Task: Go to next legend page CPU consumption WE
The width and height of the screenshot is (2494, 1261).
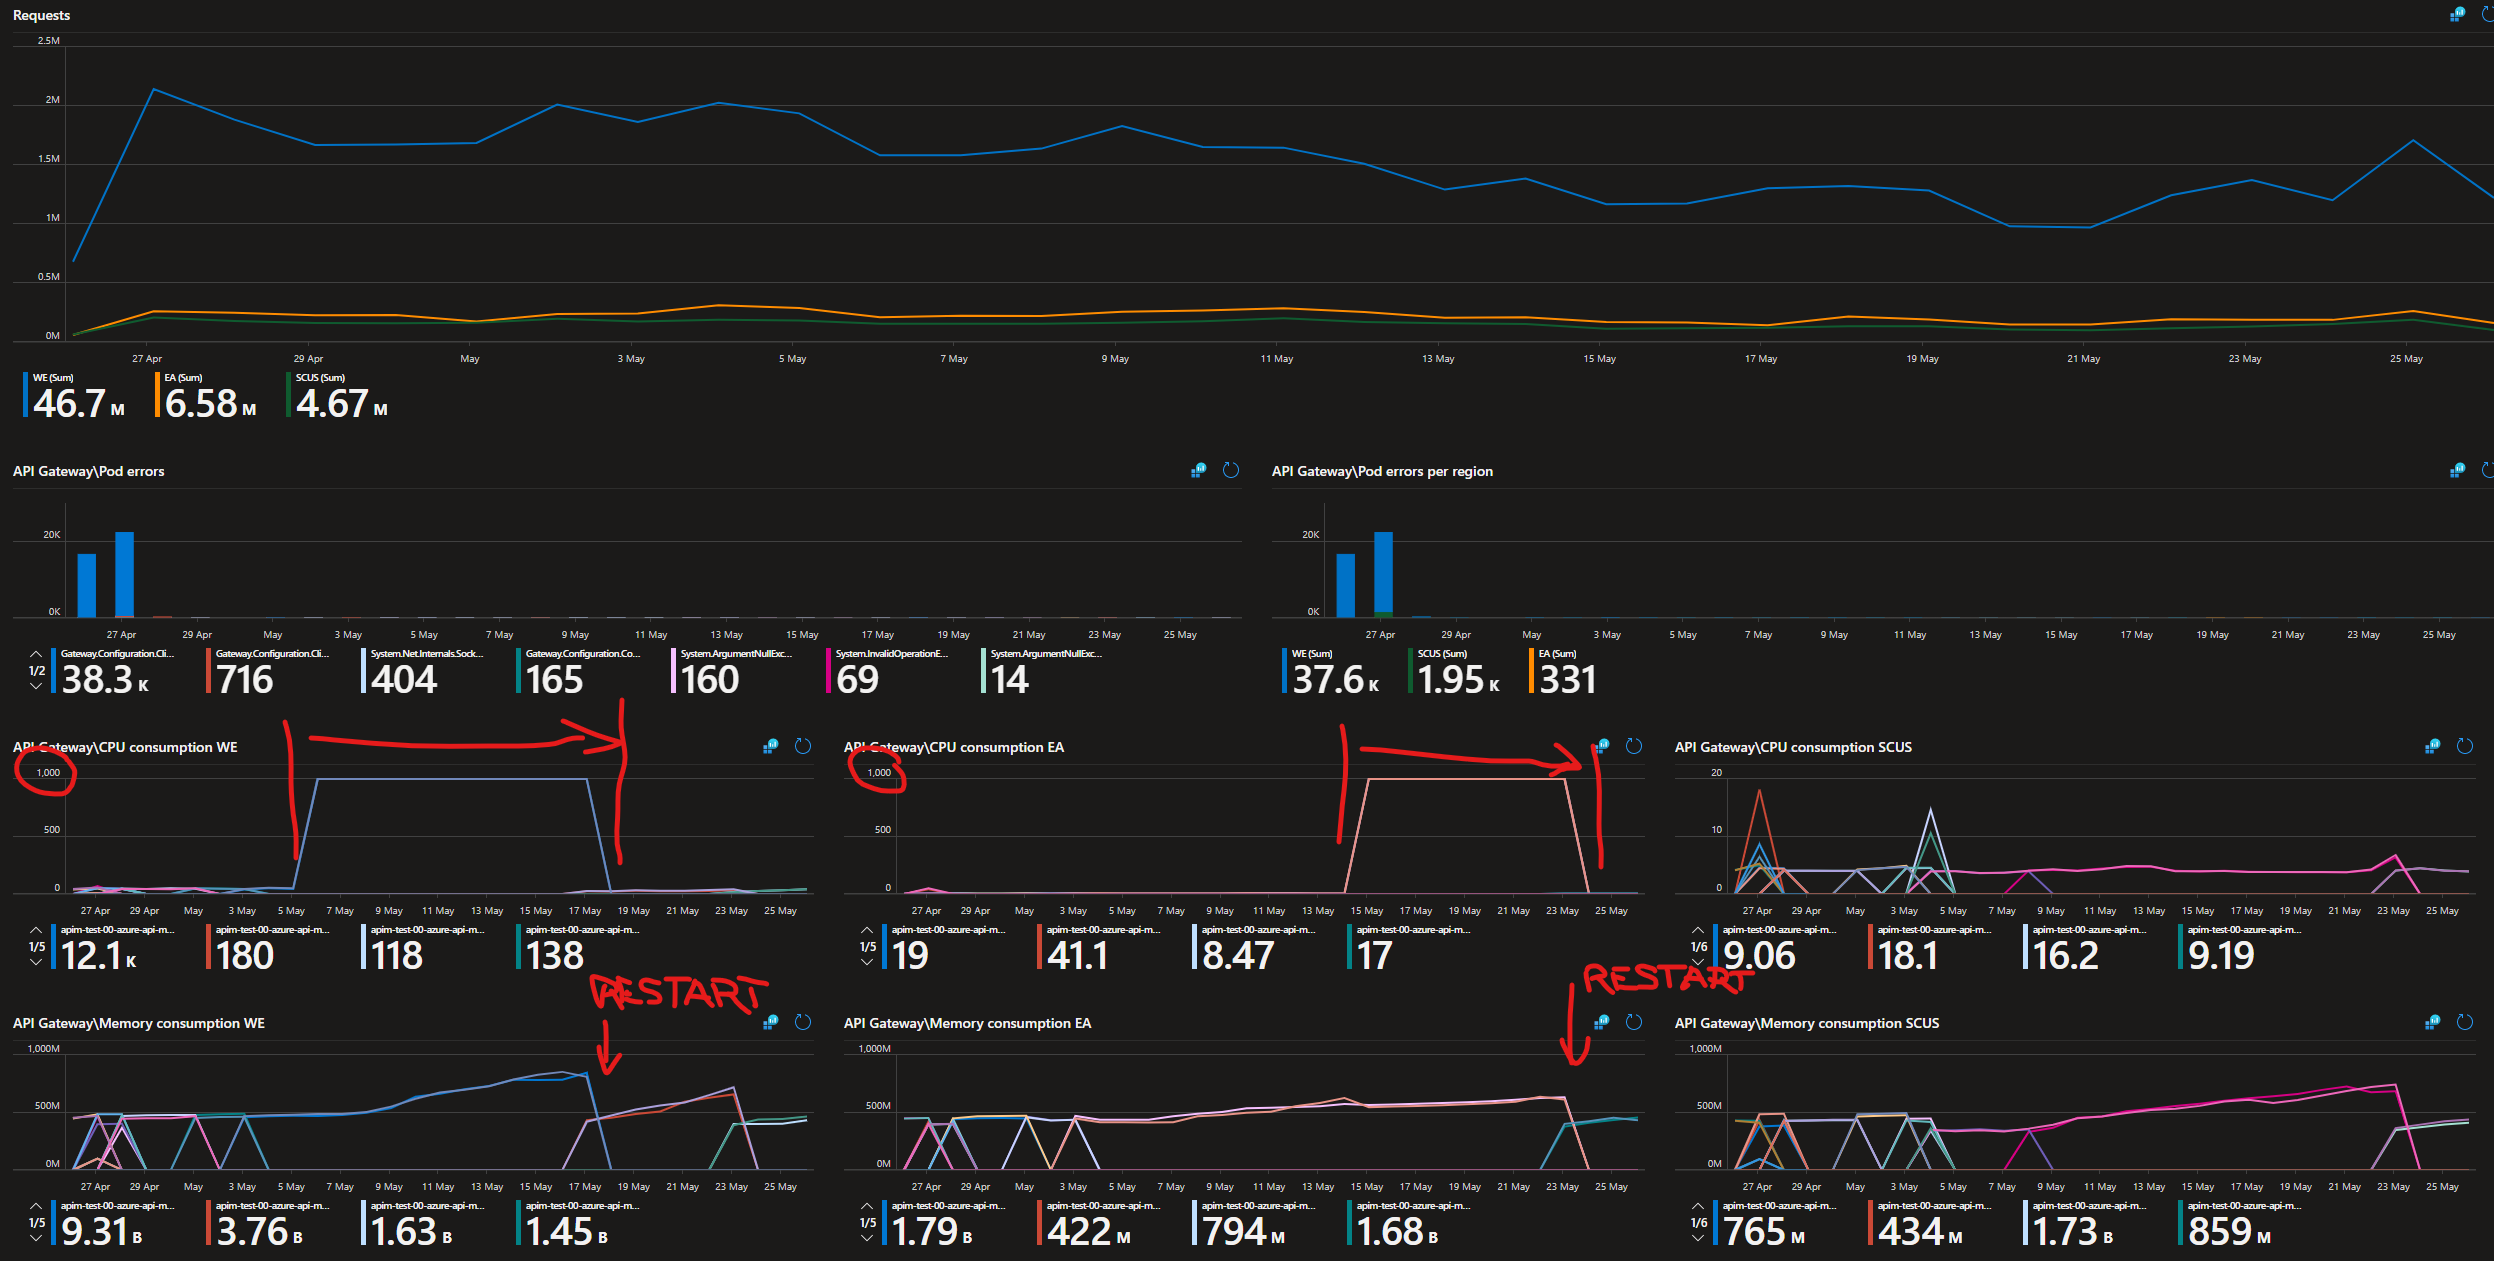Action: pyautogui.click(x=36, y=963)
